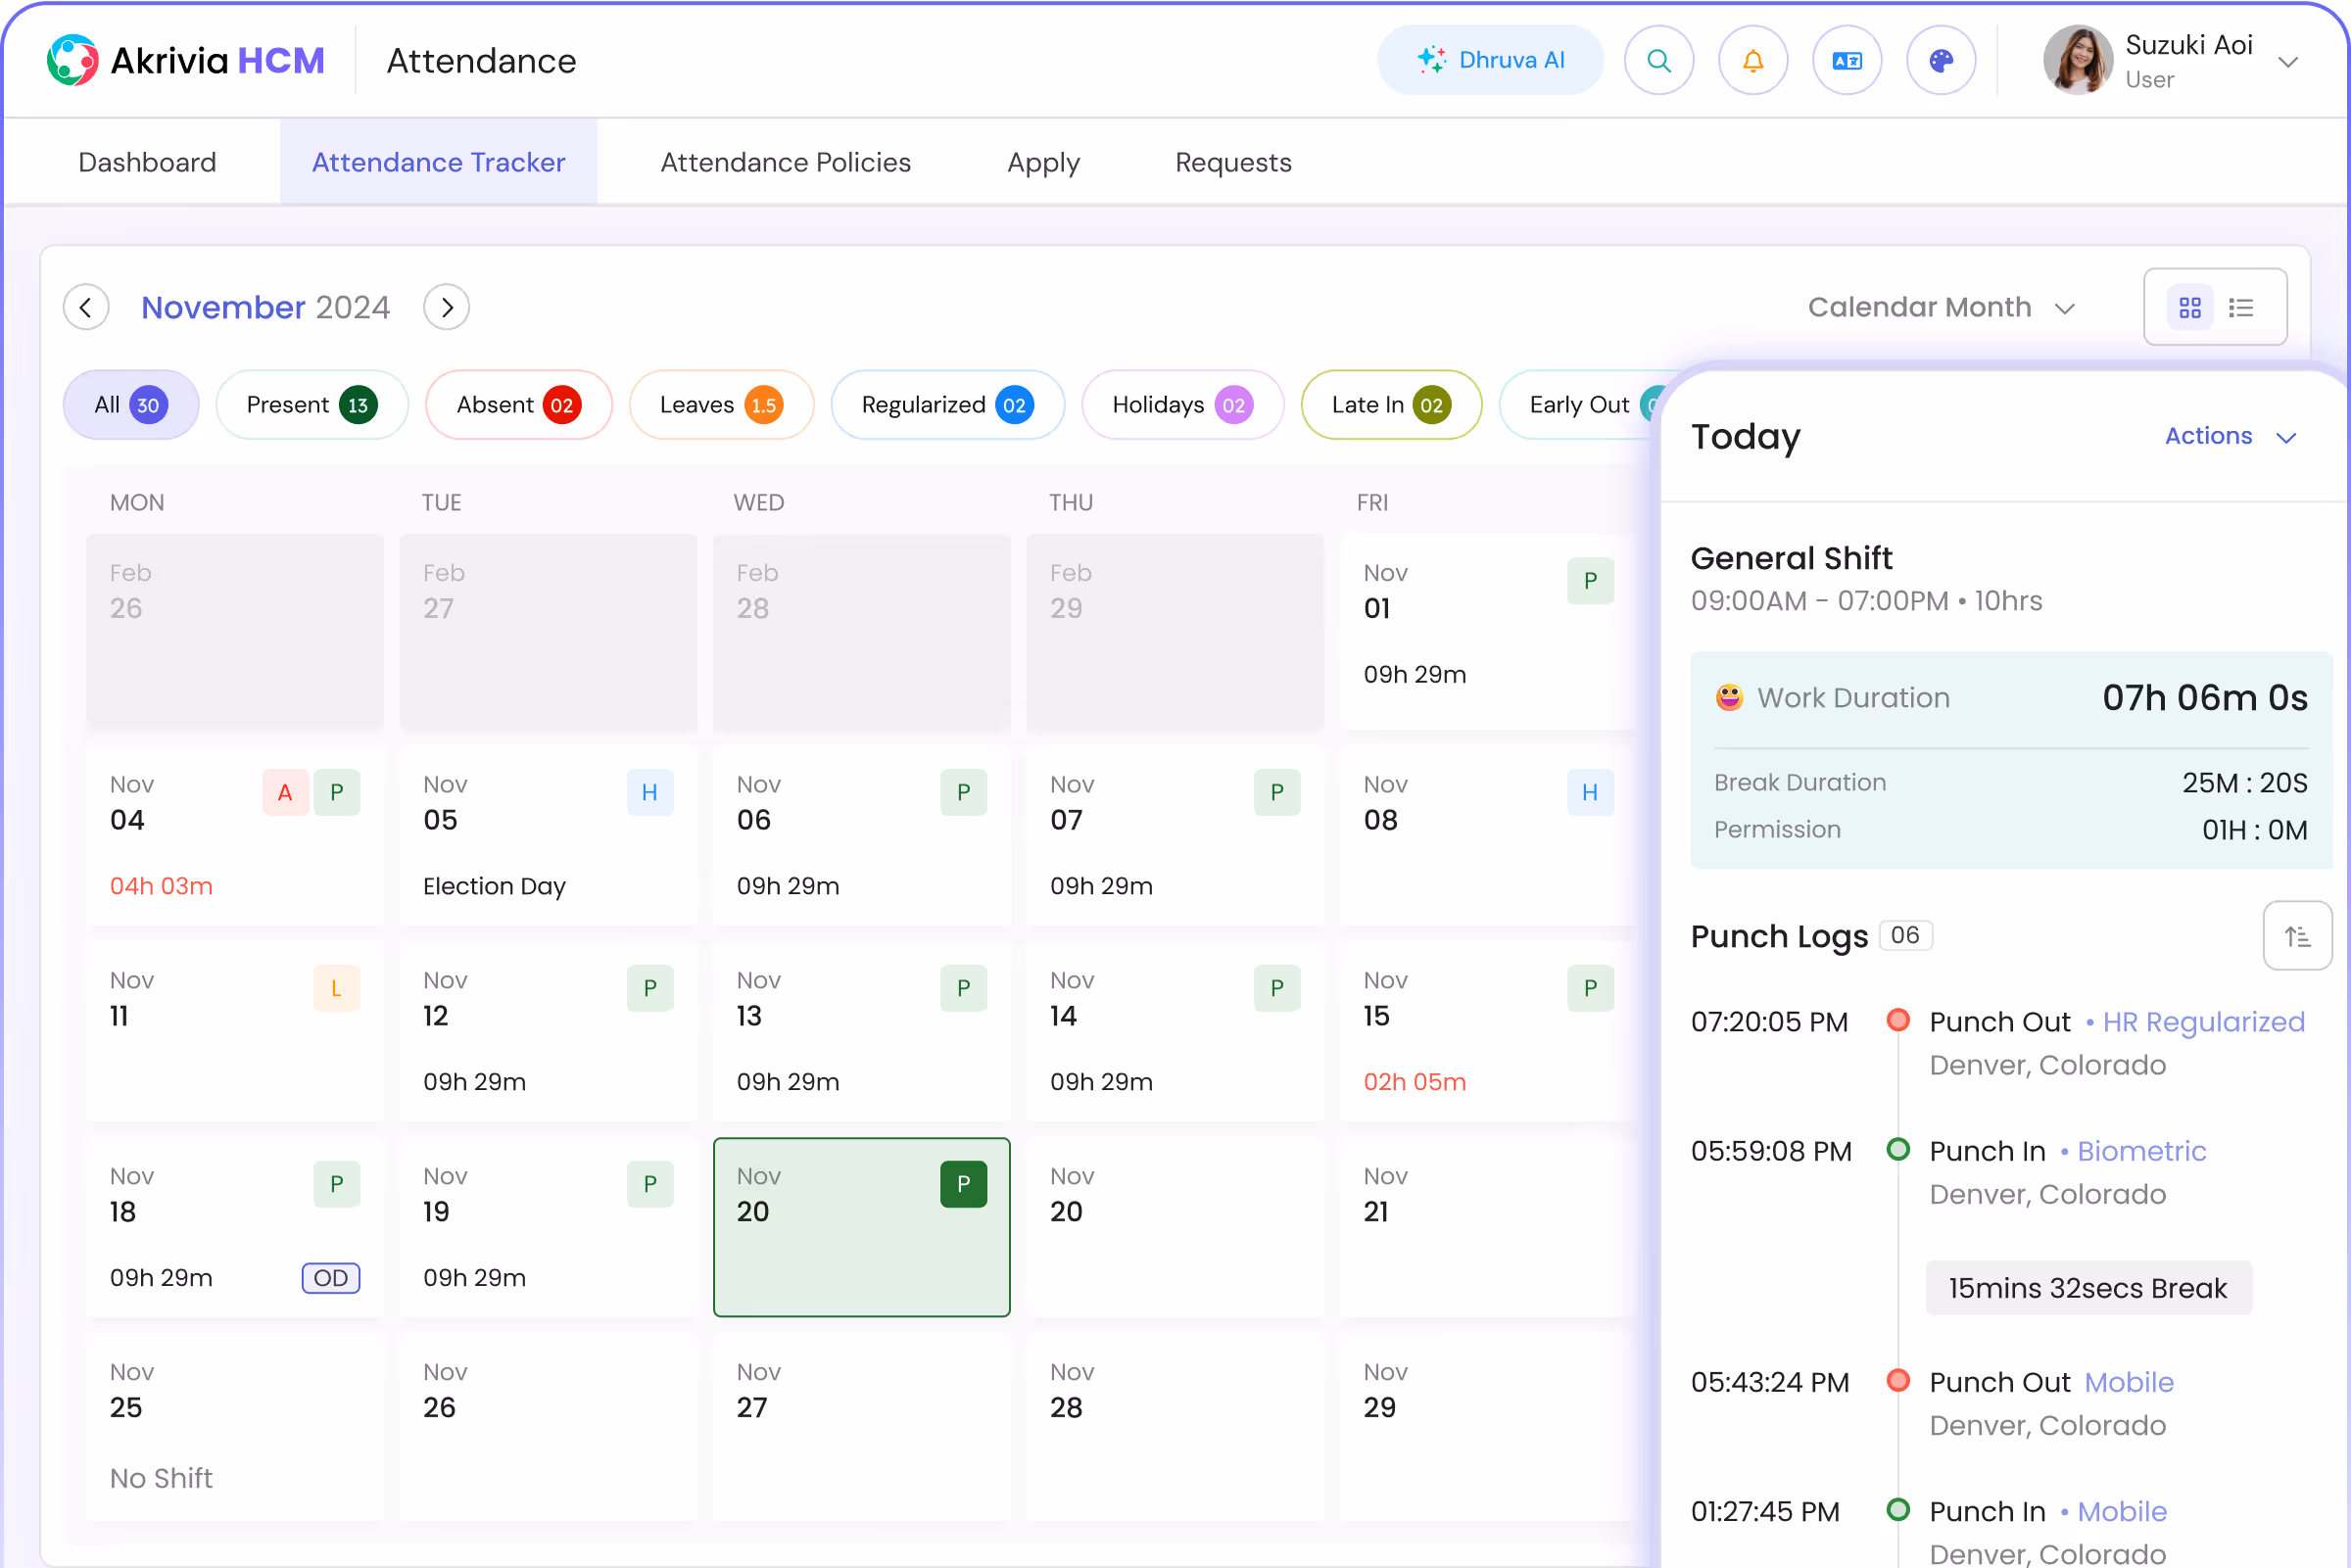Switch to grid calendar view
This screenshot has height=1568, width=2351.
point(2189,307)
